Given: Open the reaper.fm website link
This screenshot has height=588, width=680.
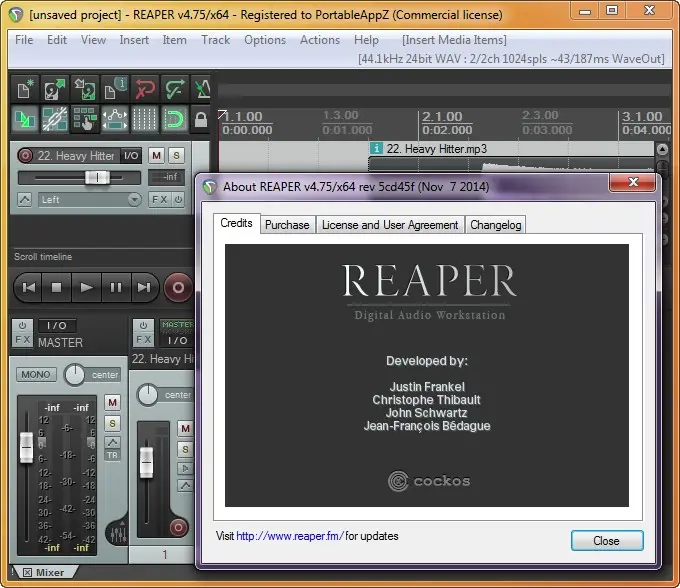Looking at the screenshot, I should (x=290, y=536).
